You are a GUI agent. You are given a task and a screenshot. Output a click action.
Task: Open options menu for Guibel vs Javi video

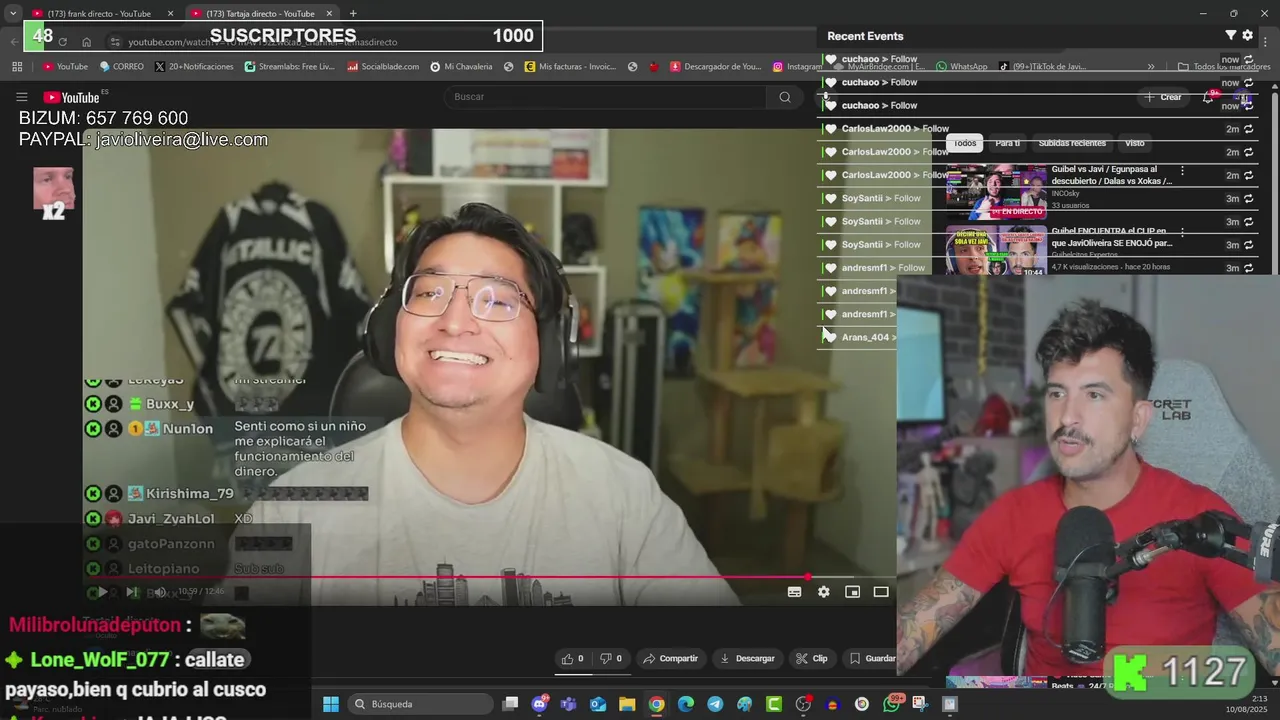[1182, 171]
